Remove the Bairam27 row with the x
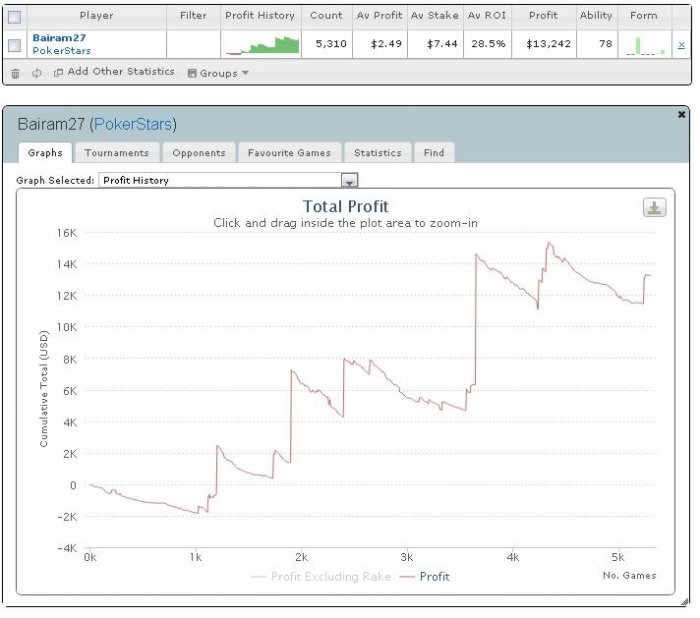 pos(681,45)
